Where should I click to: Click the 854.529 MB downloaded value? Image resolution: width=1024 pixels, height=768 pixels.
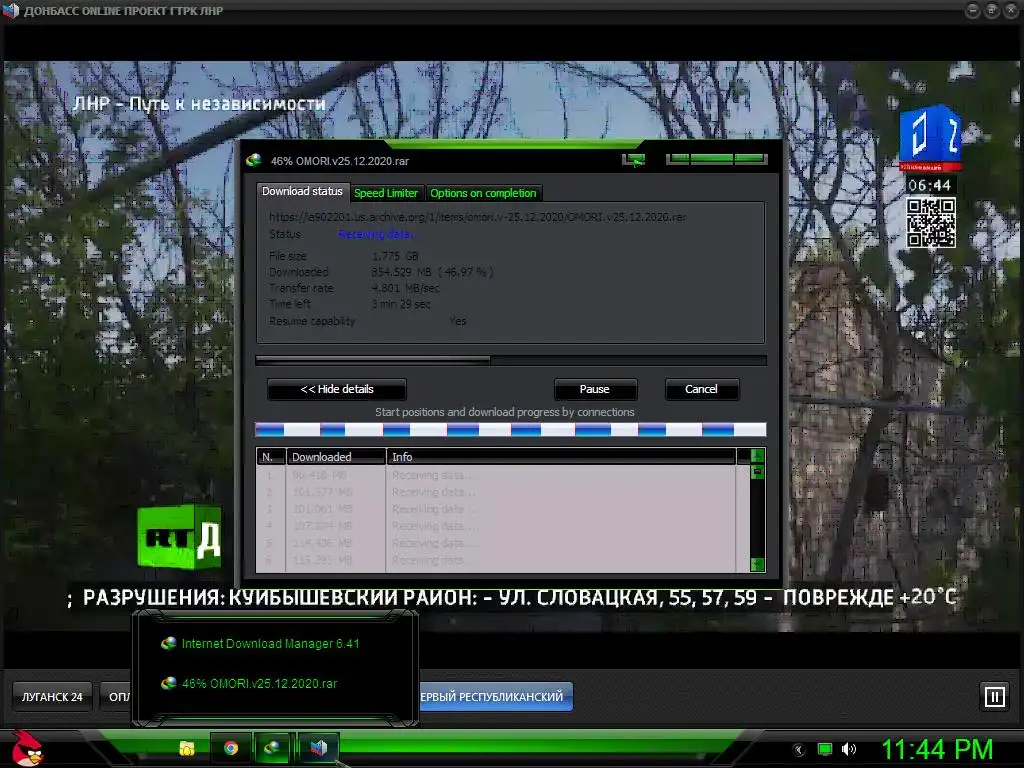point(432,272)
